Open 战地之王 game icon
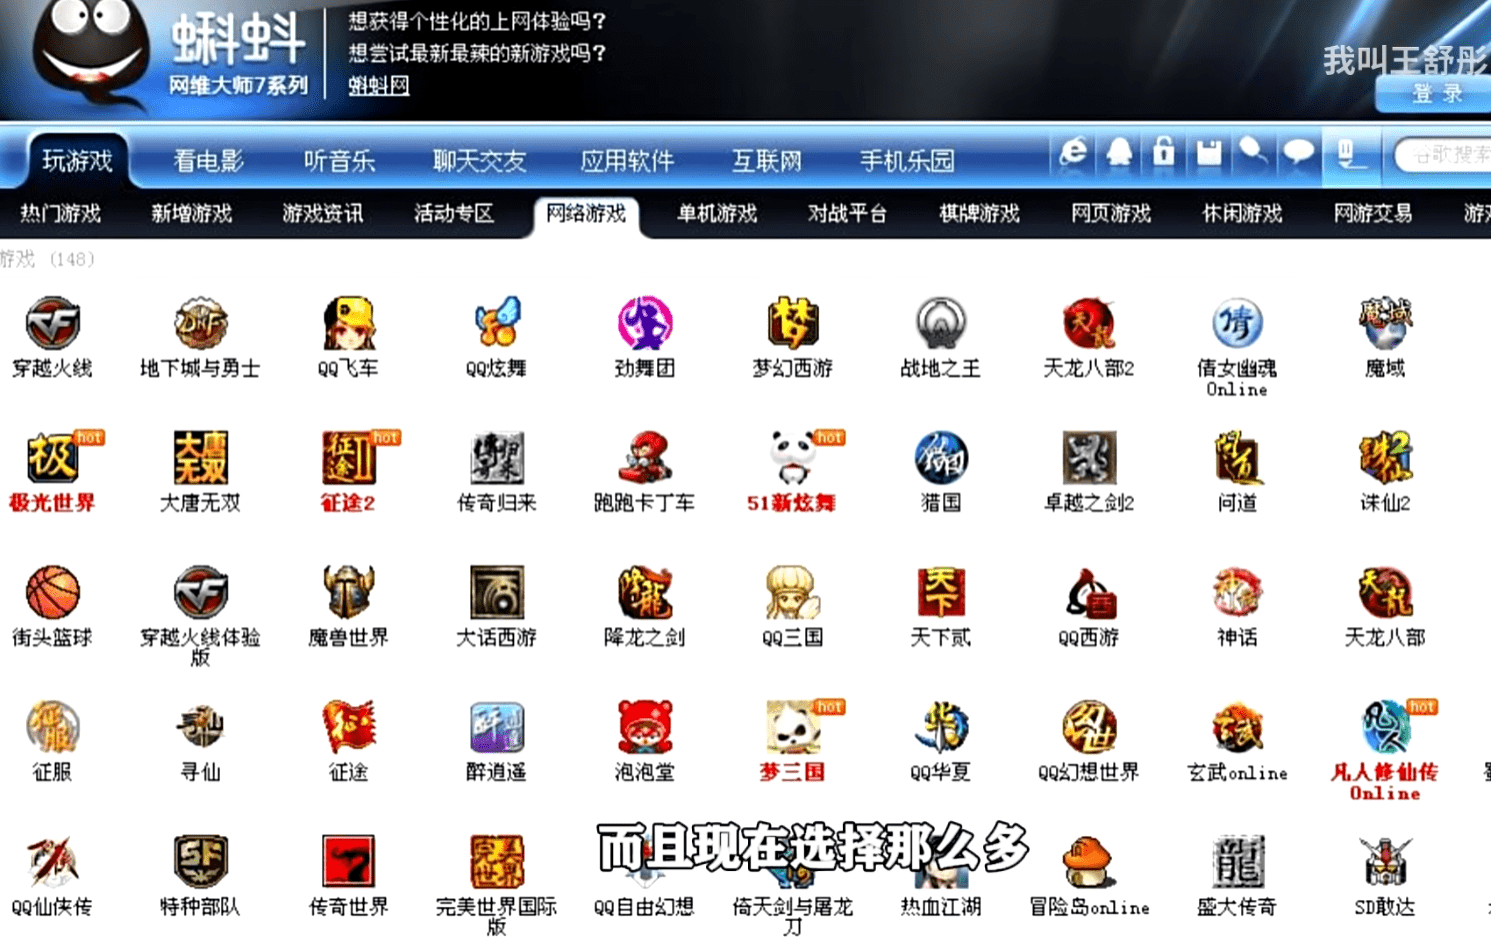 pos(940,323)
